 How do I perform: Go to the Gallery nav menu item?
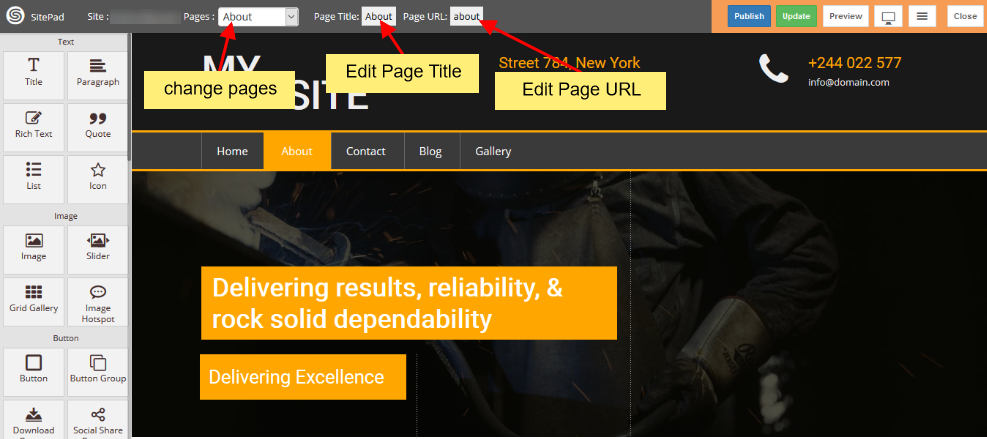click(x=493, y=151)
